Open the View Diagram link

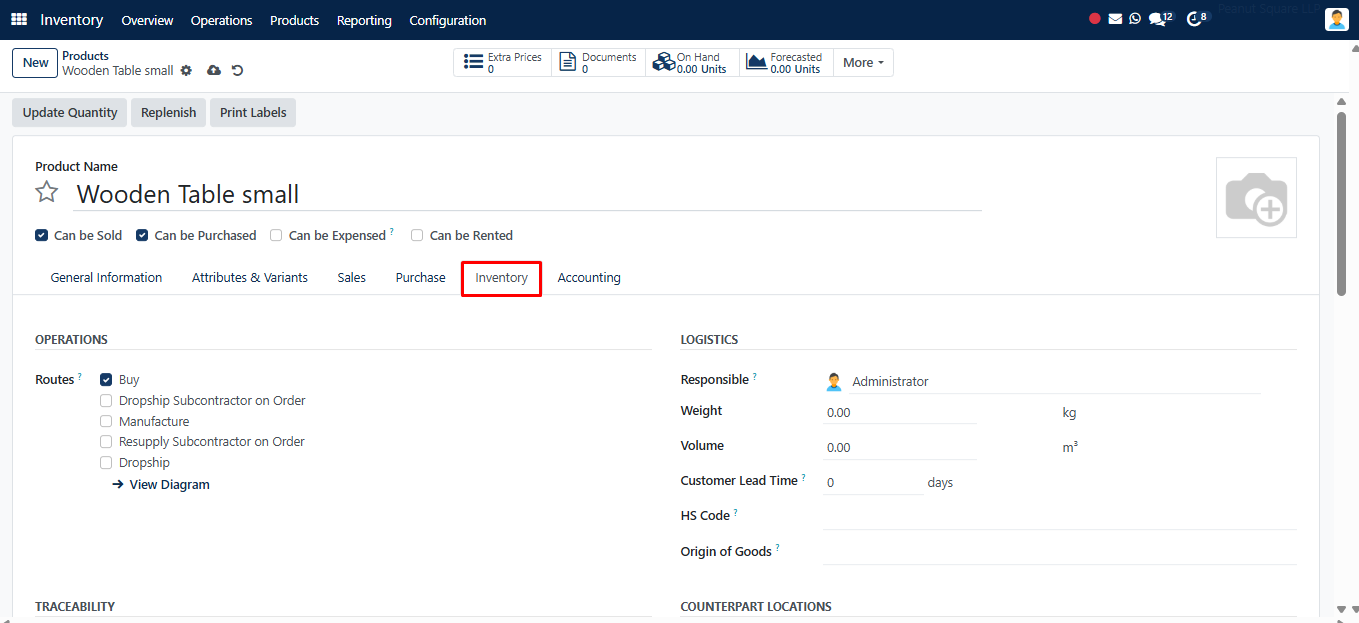coord(161,485)
